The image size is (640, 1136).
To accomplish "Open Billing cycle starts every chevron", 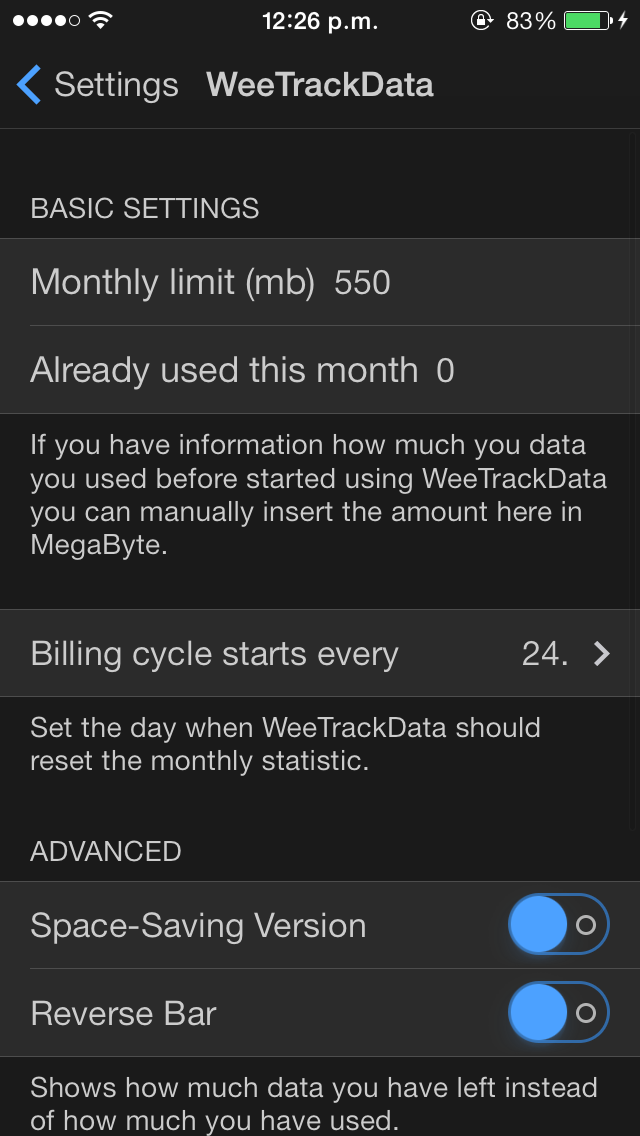I will [x=601, y=654].
